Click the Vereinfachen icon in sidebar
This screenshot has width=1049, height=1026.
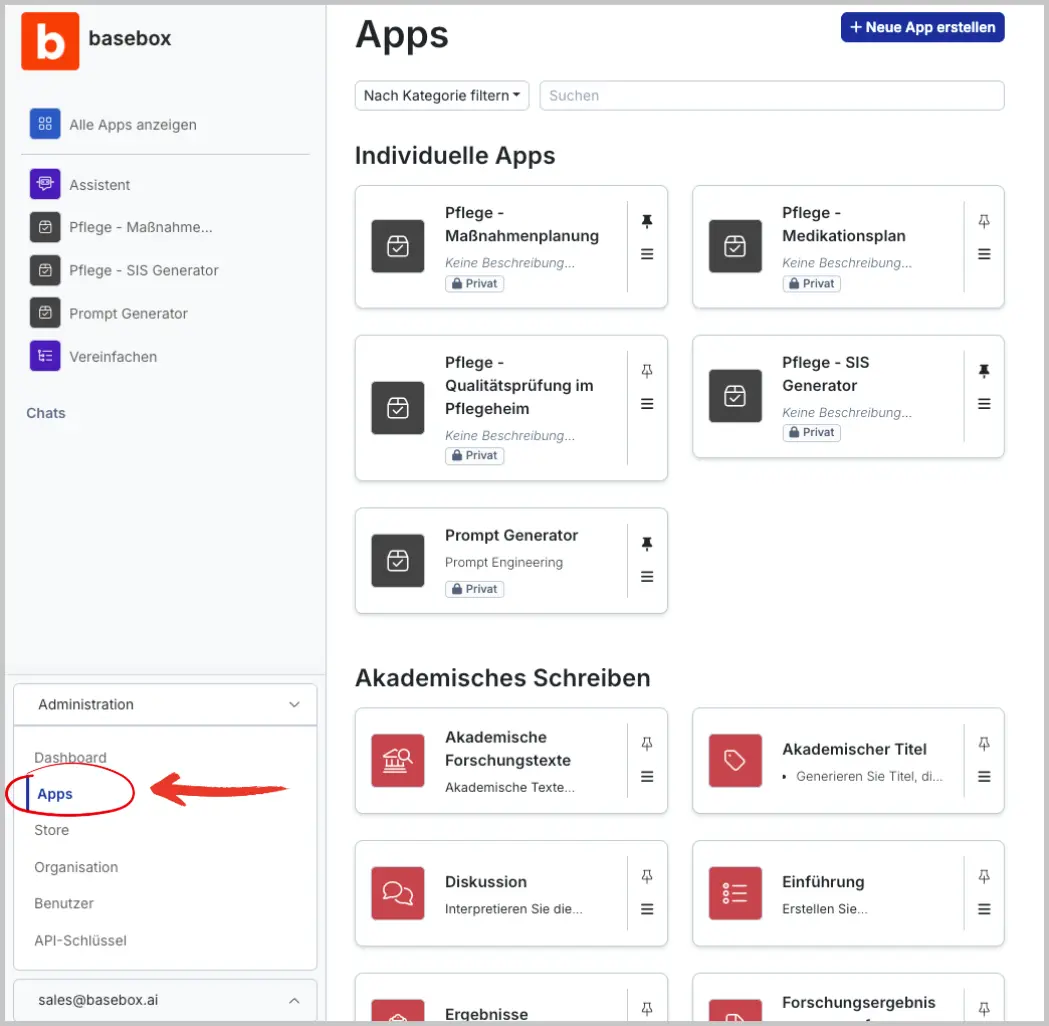(x=45, y=356)
